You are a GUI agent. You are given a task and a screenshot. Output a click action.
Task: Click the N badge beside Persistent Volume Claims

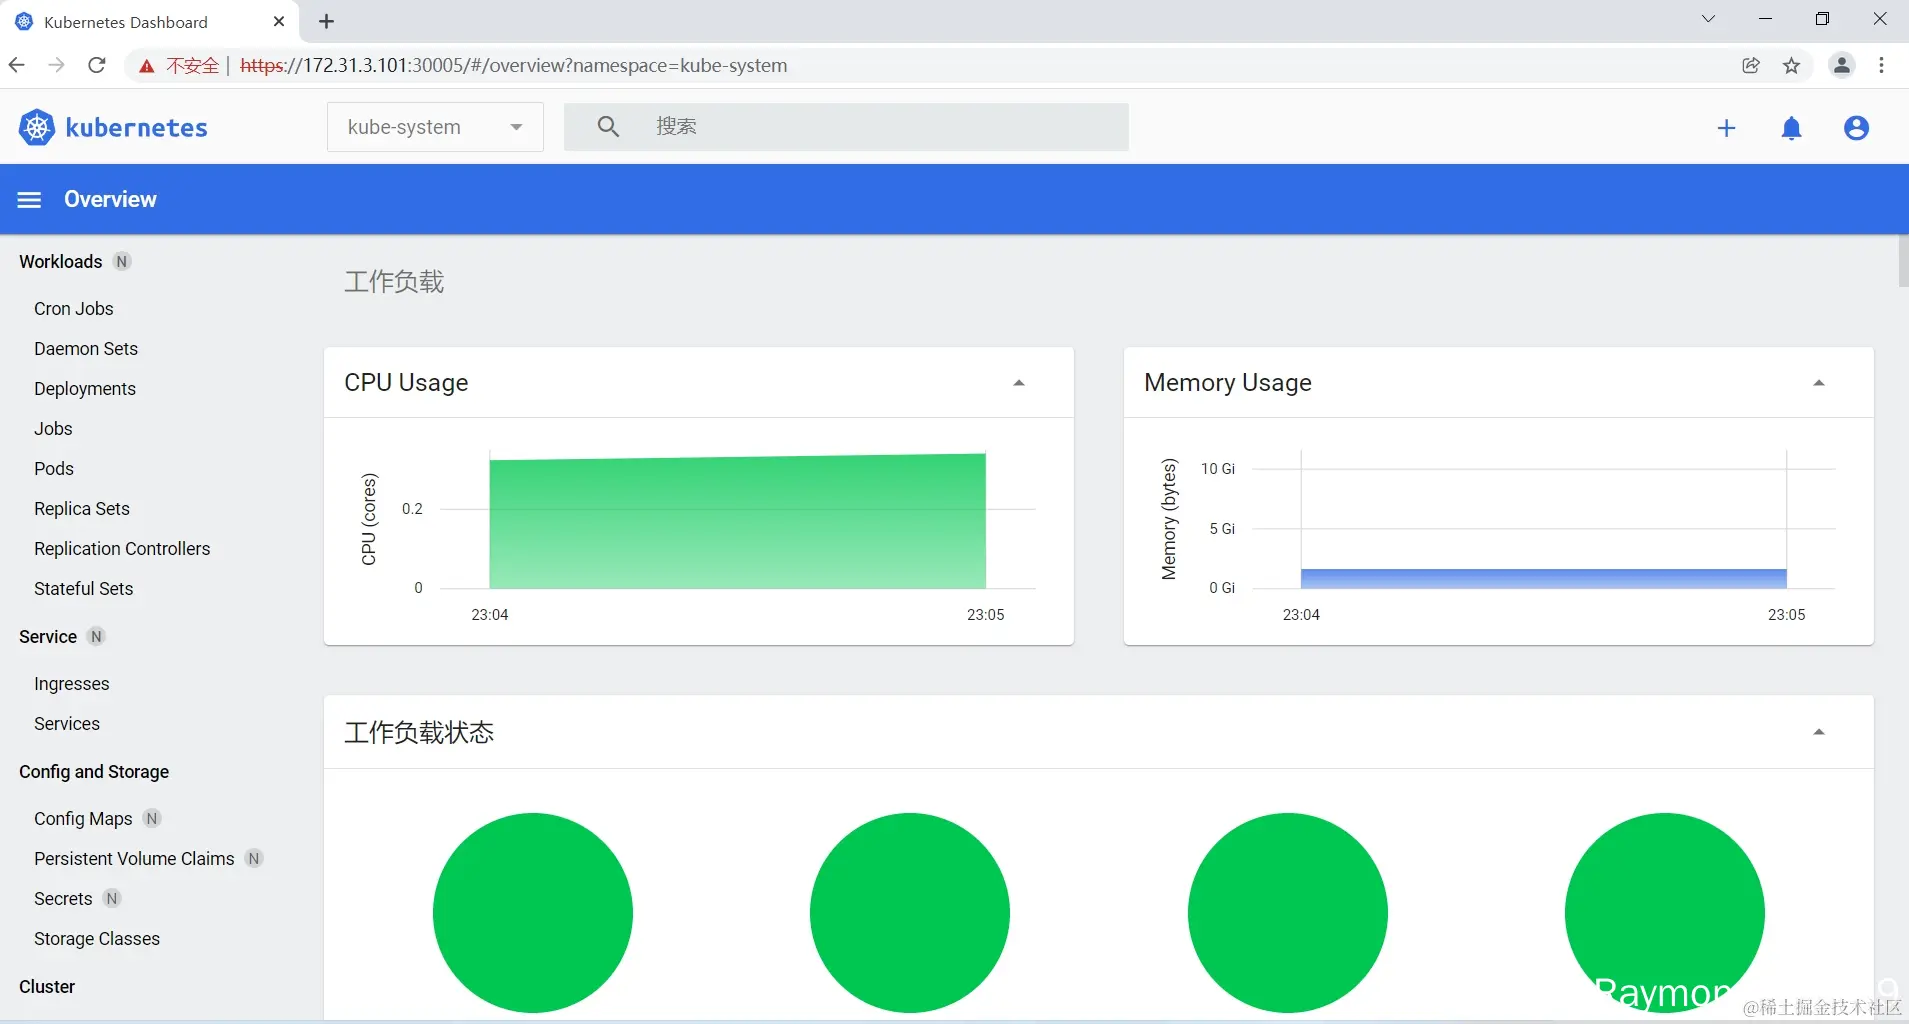[254, 858]
